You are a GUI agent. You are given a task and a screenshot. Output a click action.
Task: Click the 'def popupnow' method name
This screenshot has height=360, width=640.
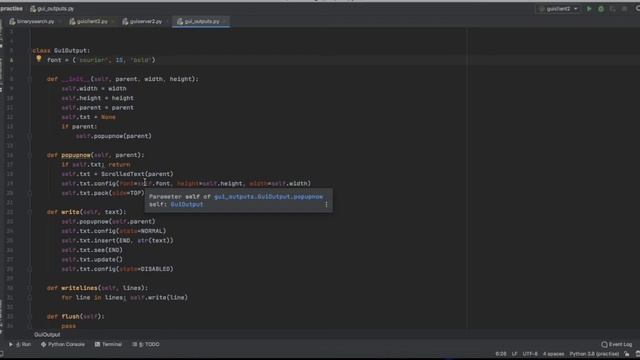coord(76,155)
